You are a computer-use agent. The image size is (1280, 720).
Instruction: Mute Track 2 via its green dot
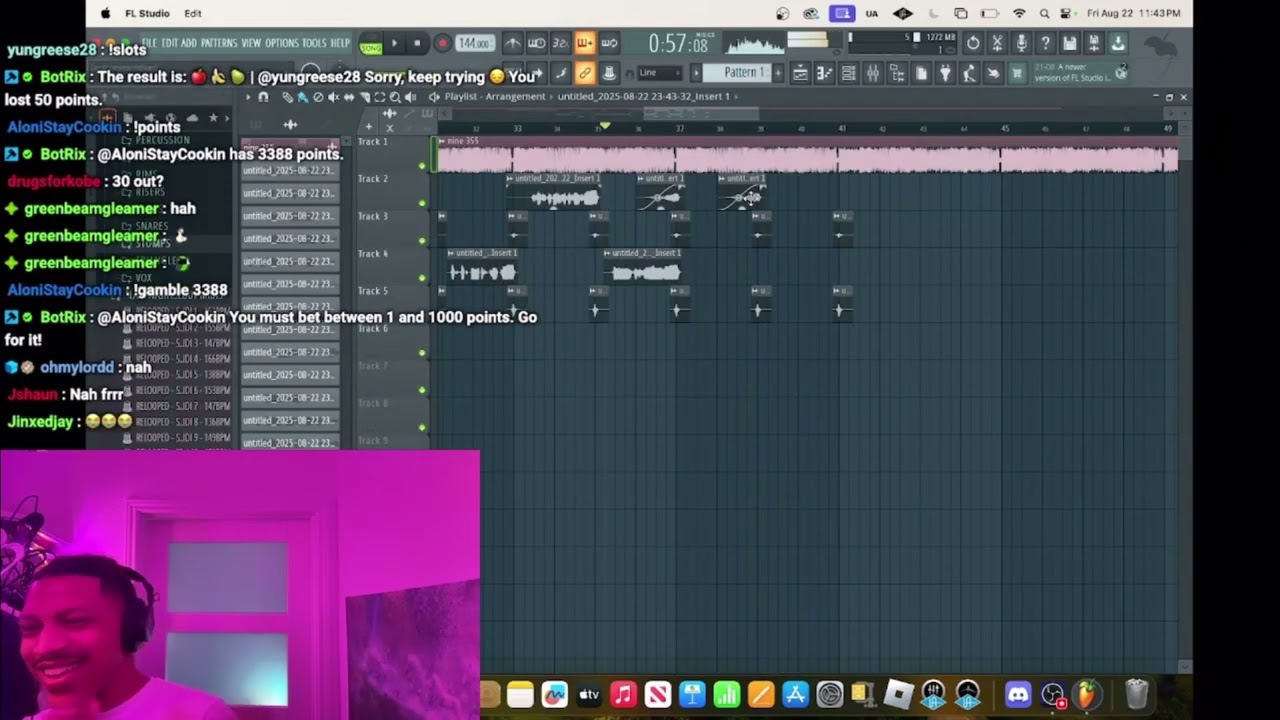(422, 203)
